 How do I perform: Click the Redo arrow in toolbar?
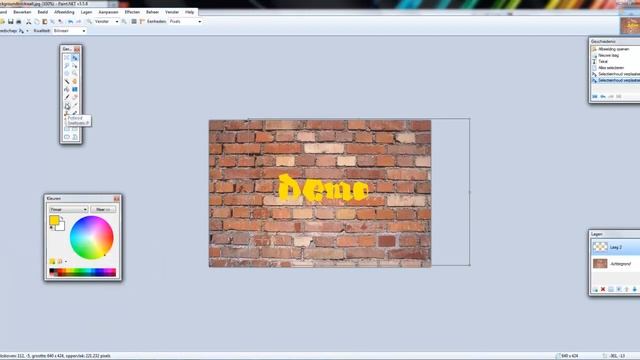[79, 21]
